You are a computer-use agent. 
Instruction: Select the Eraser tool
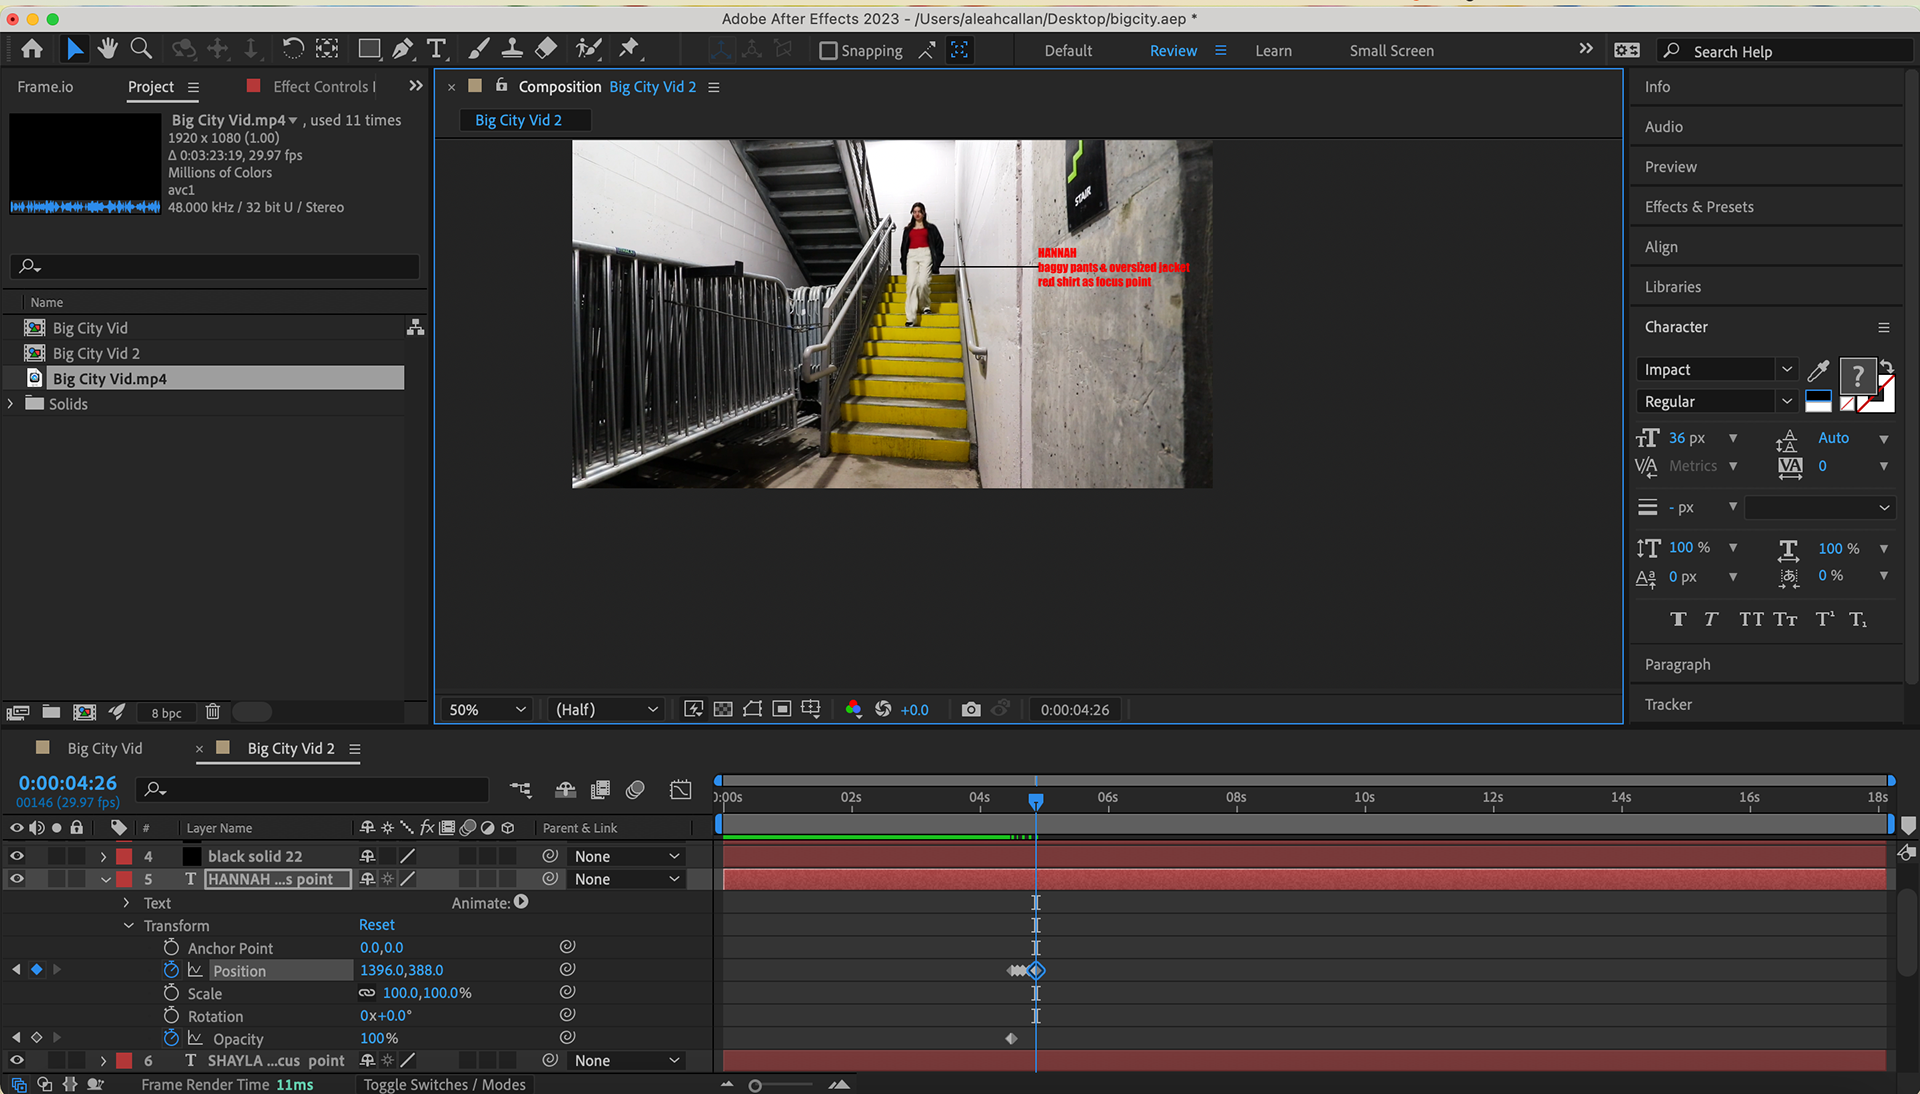546,49
